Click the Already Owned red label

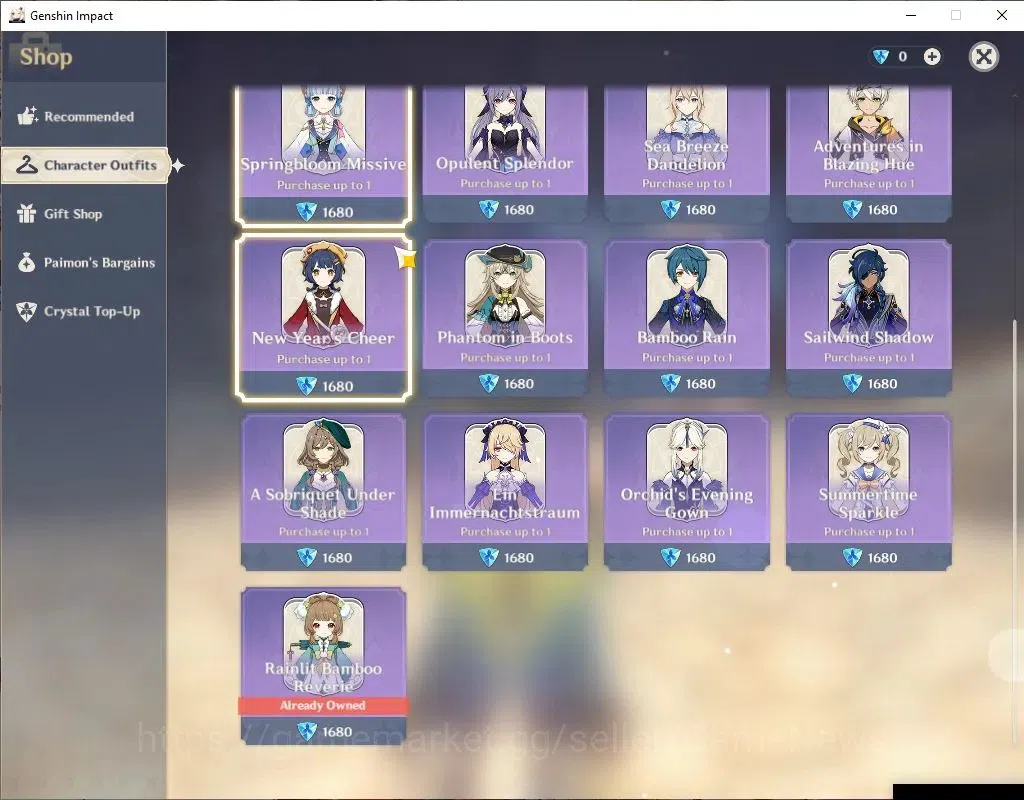tap(323, 706)
